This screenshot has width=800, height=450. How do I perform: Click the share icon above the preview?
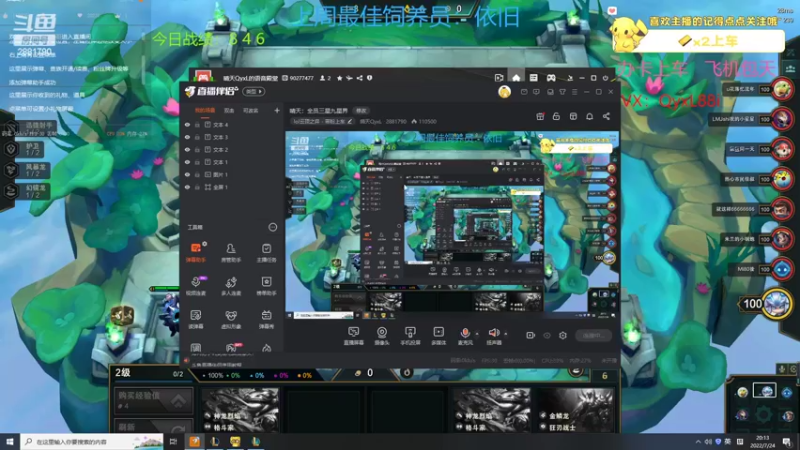pos(606,116)
